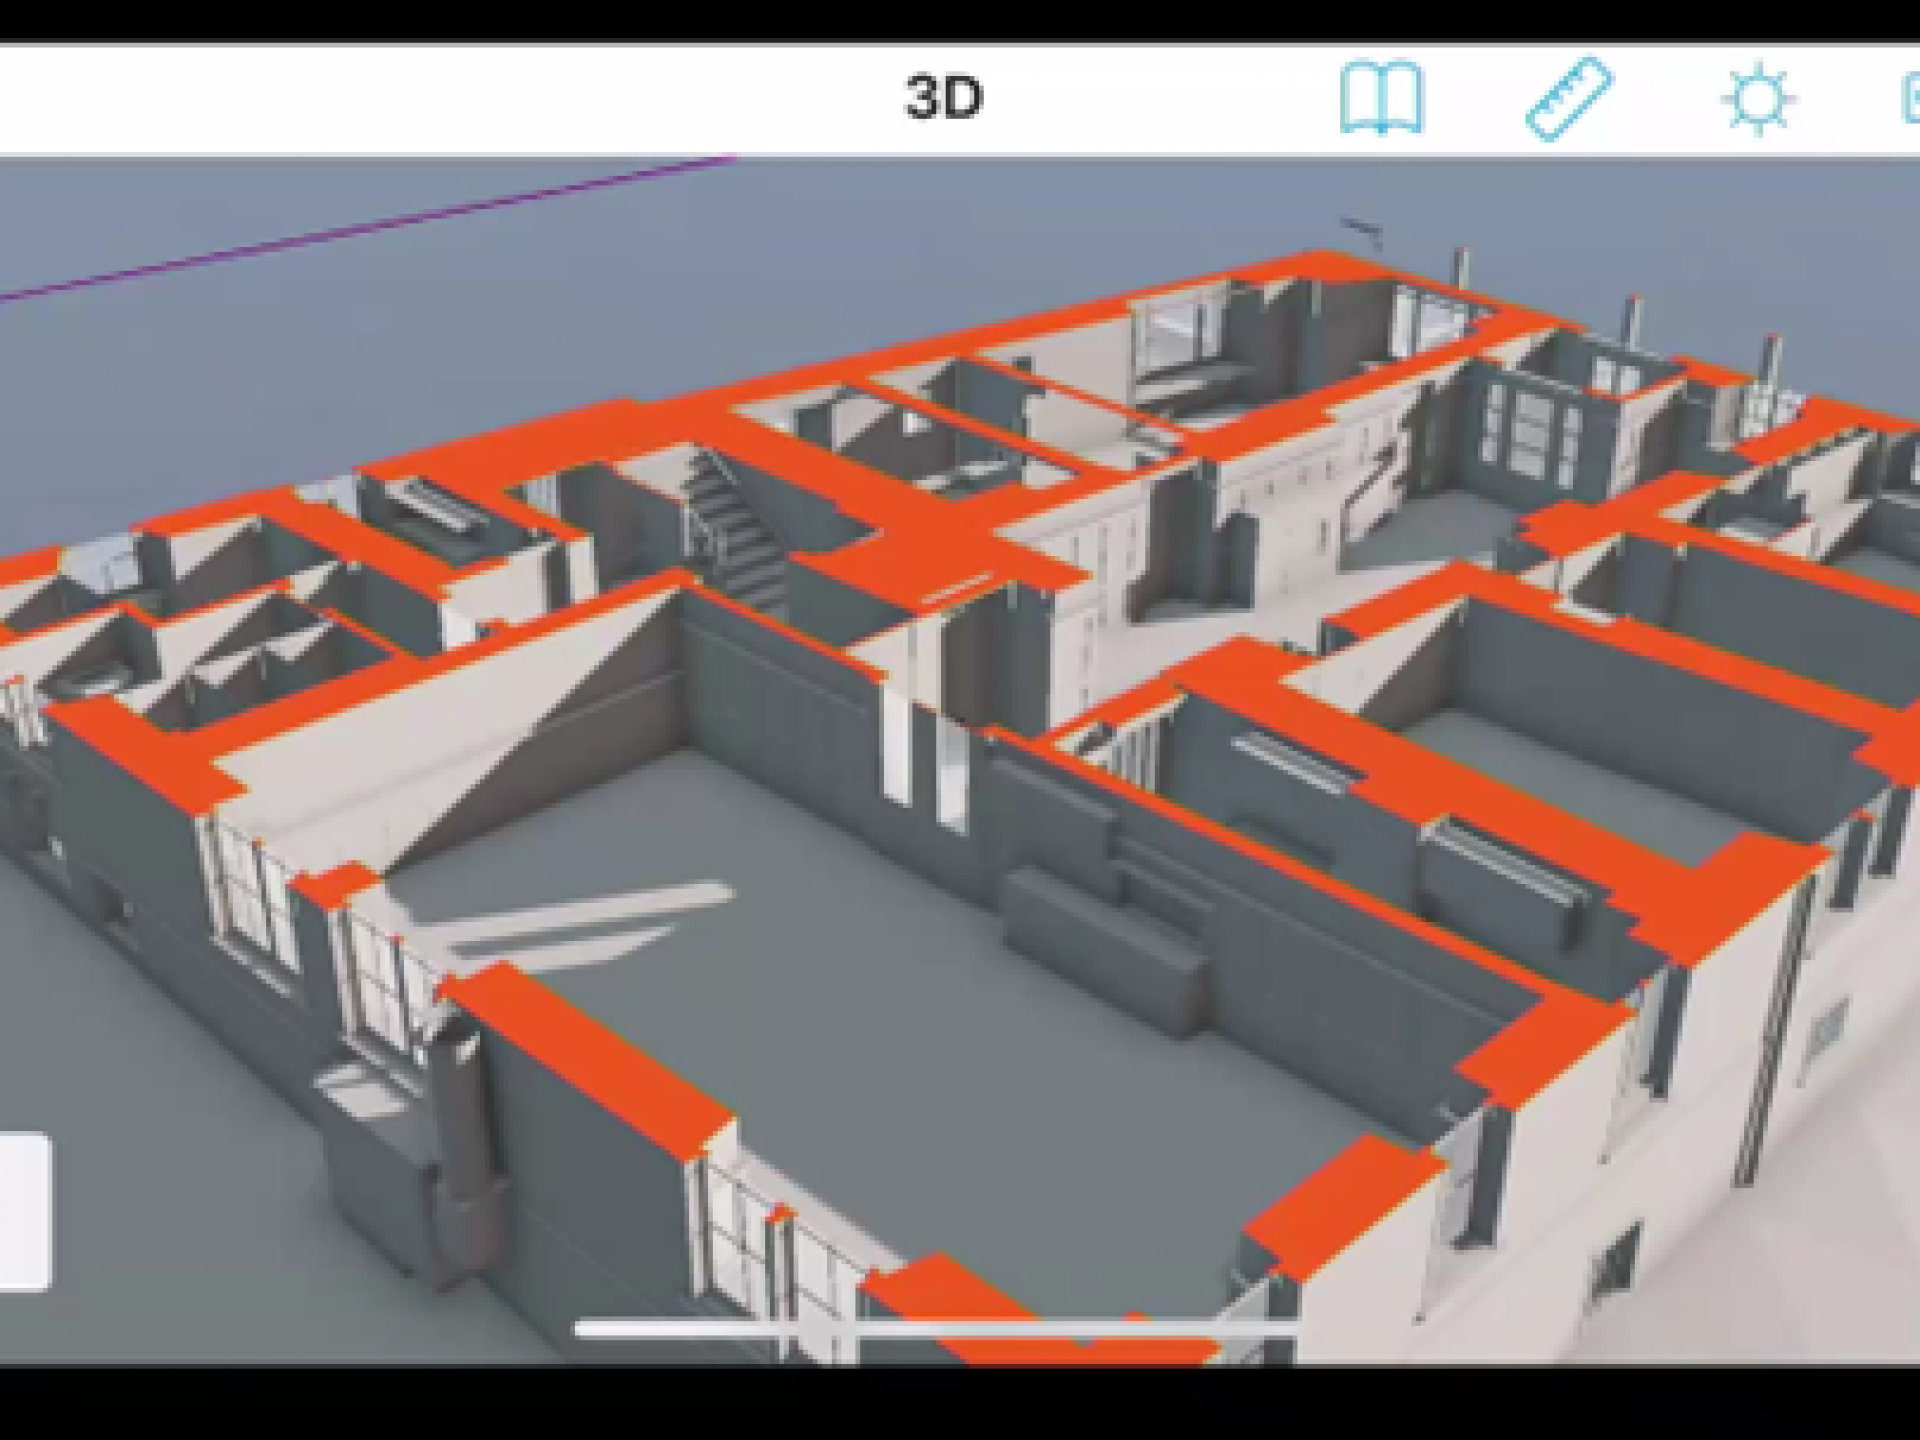Open the sun lighting settings
The image size is (1920, 1440).
coord(1757,99)
